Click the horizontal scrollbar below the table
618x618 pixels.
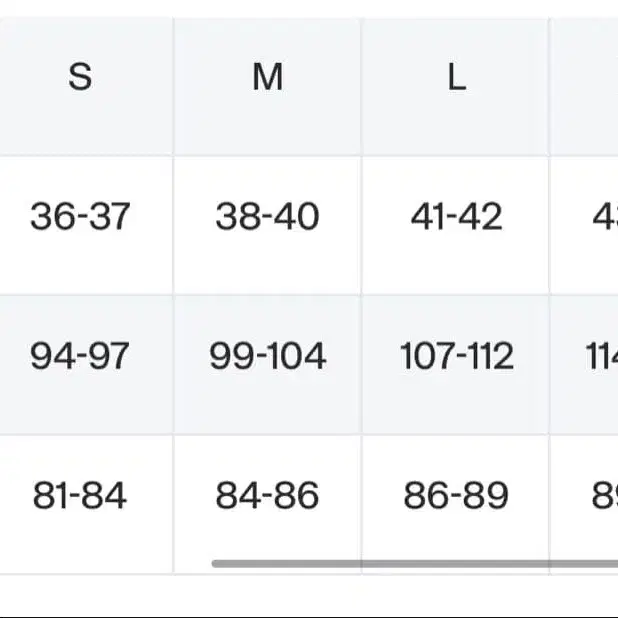pos(415,564)
